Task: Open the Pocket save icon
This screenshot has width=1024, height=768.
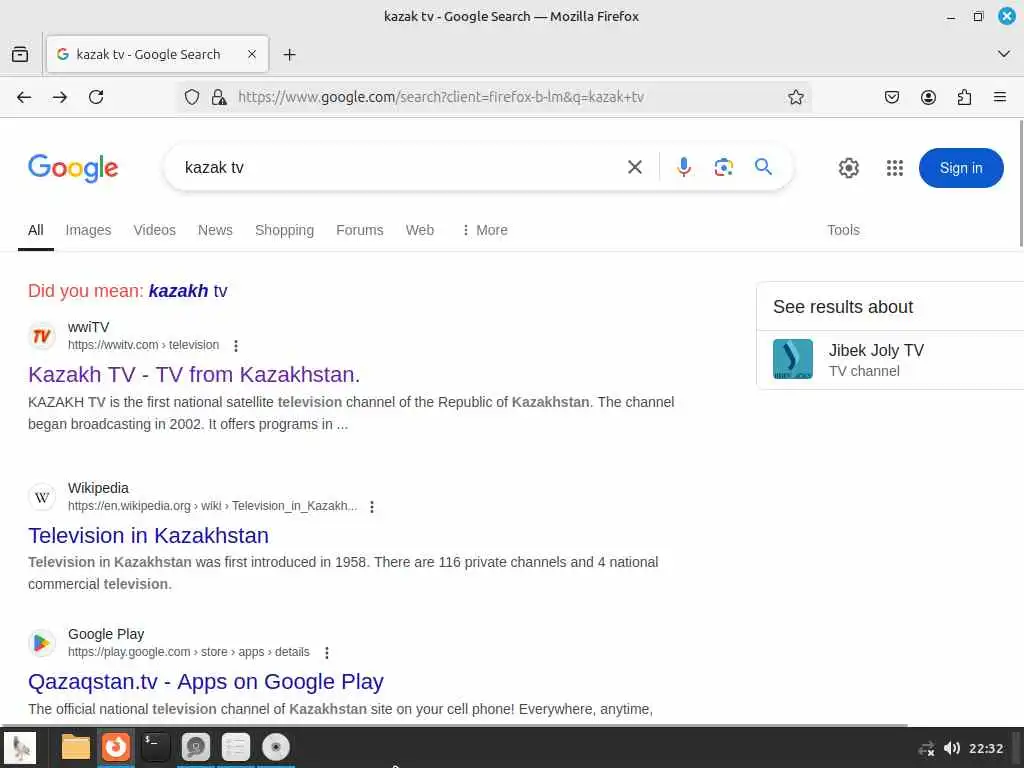Action: coord(891,97)
